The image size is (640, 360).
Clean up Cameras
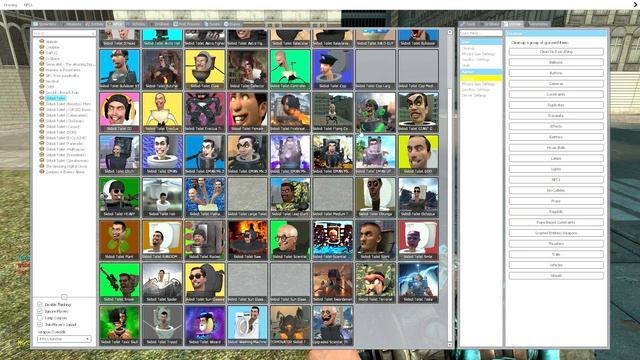pos(556,84)
